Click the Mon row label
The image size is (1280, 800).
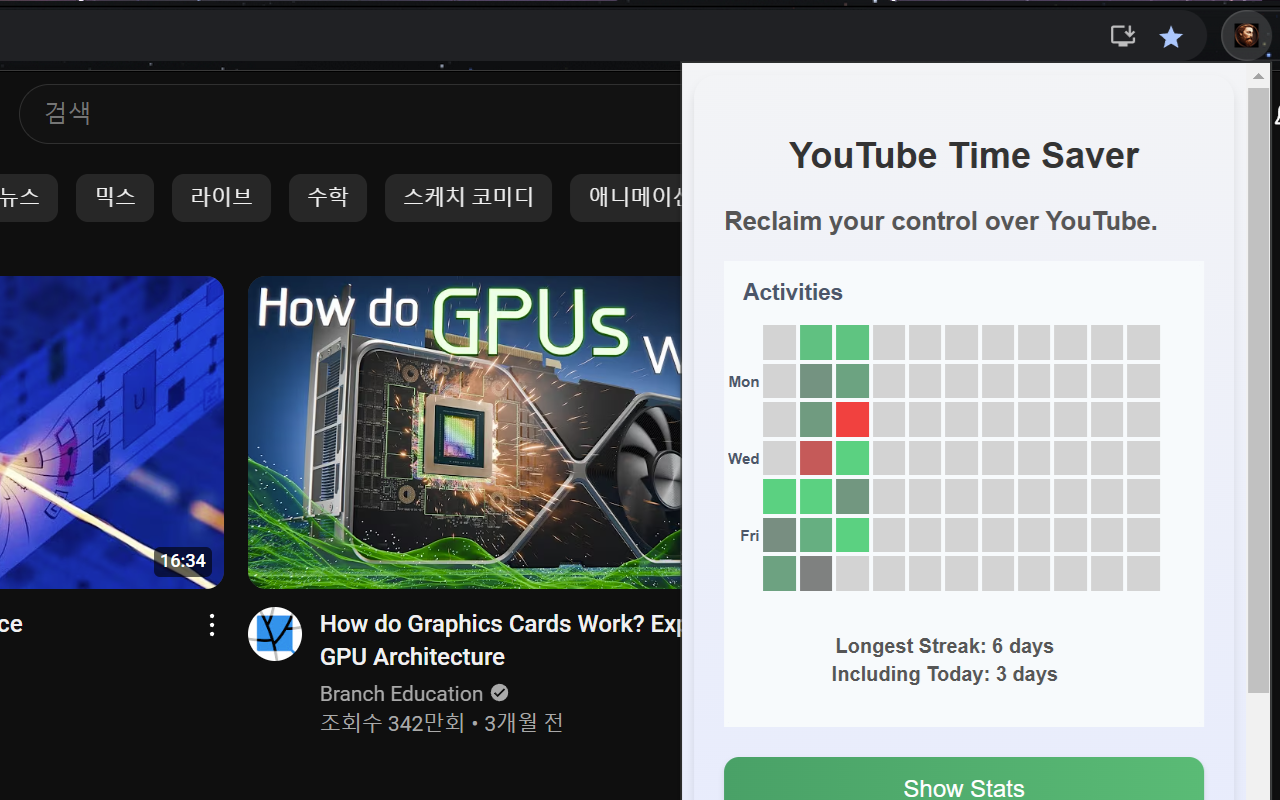pos(744,381)
